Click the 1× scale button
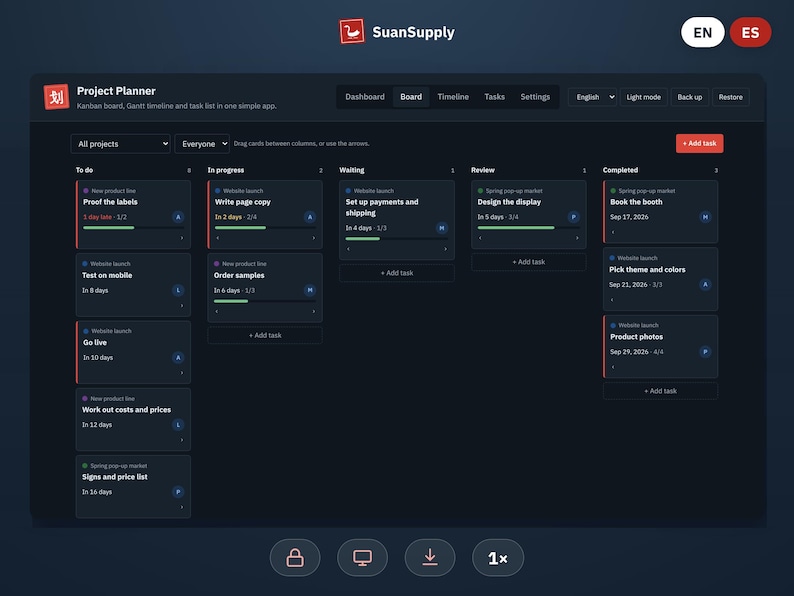794x596 pixels. pyautogui.click(x=498, y=558)
